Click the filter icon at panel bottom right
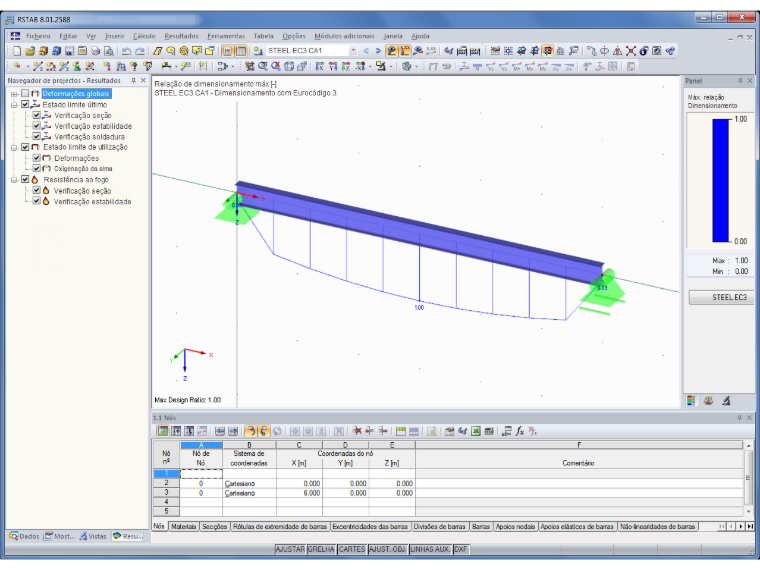Viewport: 760px width, 570px height. pos(726,400)
